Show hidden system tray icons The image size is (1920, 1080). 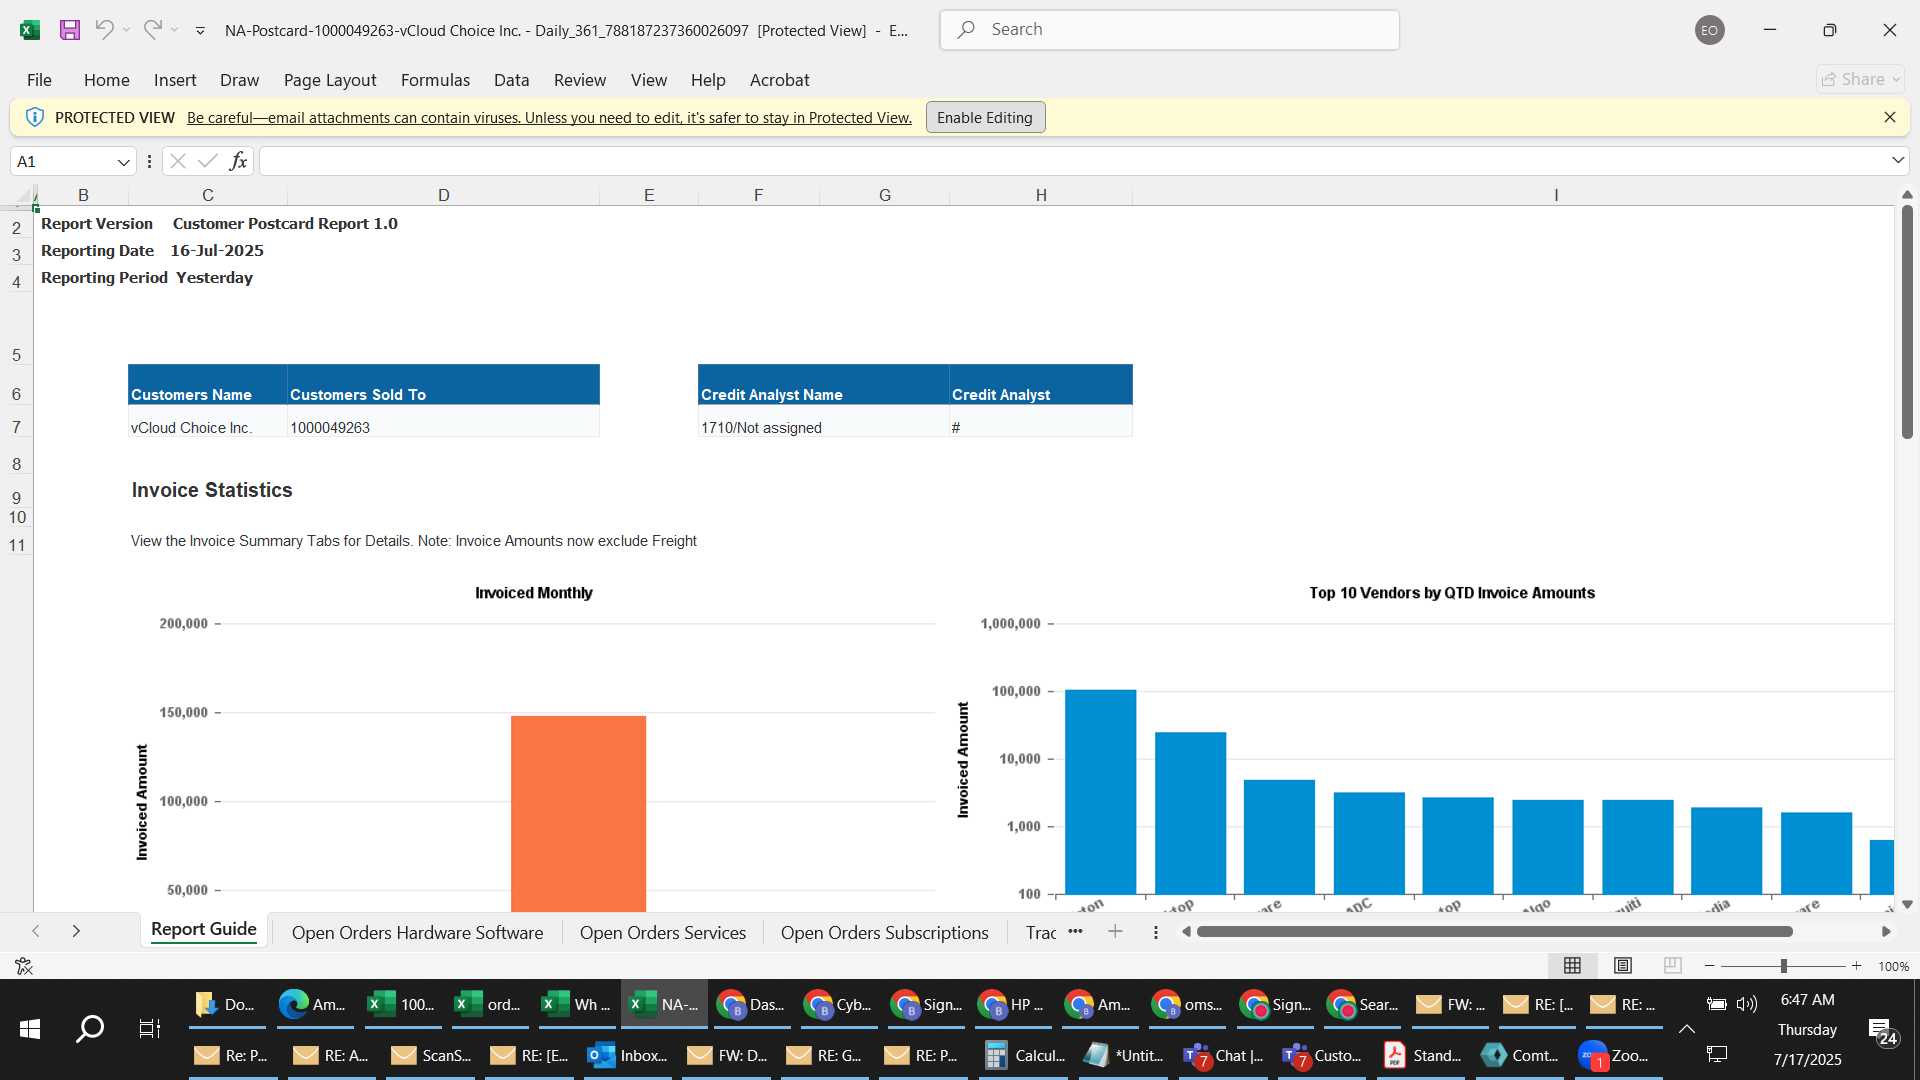pyautogui.click(x=1686, y=1028)
